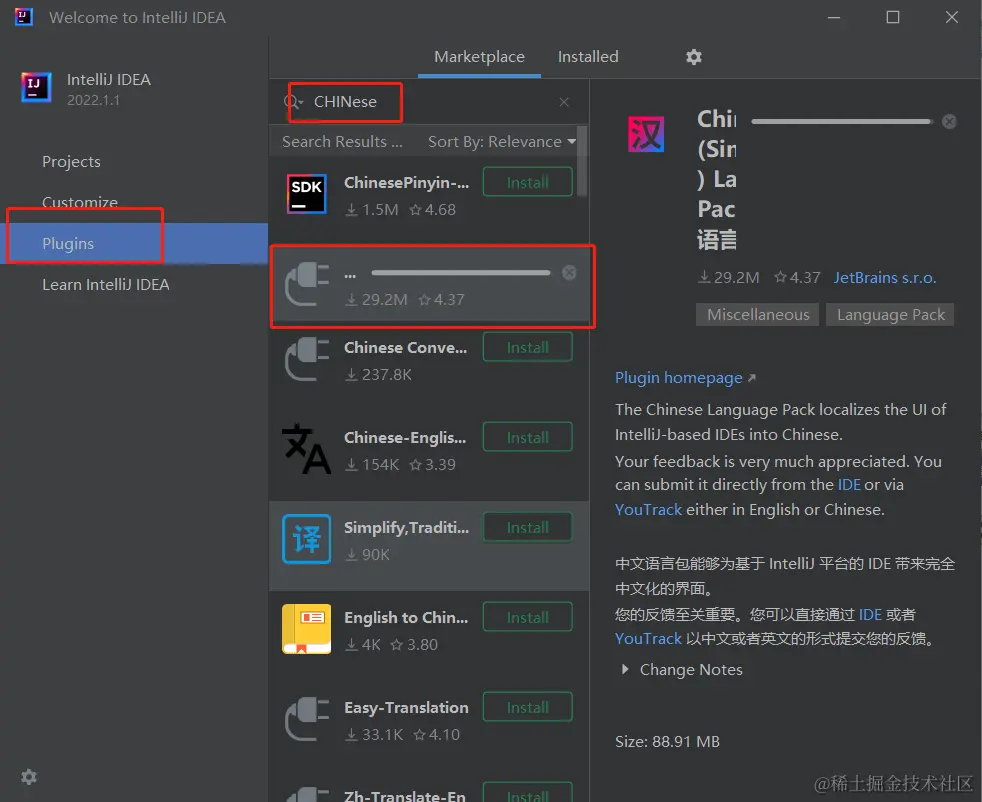This screenshot has height=802, width=982.
Task: Click the Easy-Translation plug icon
Action: point(306,719)
